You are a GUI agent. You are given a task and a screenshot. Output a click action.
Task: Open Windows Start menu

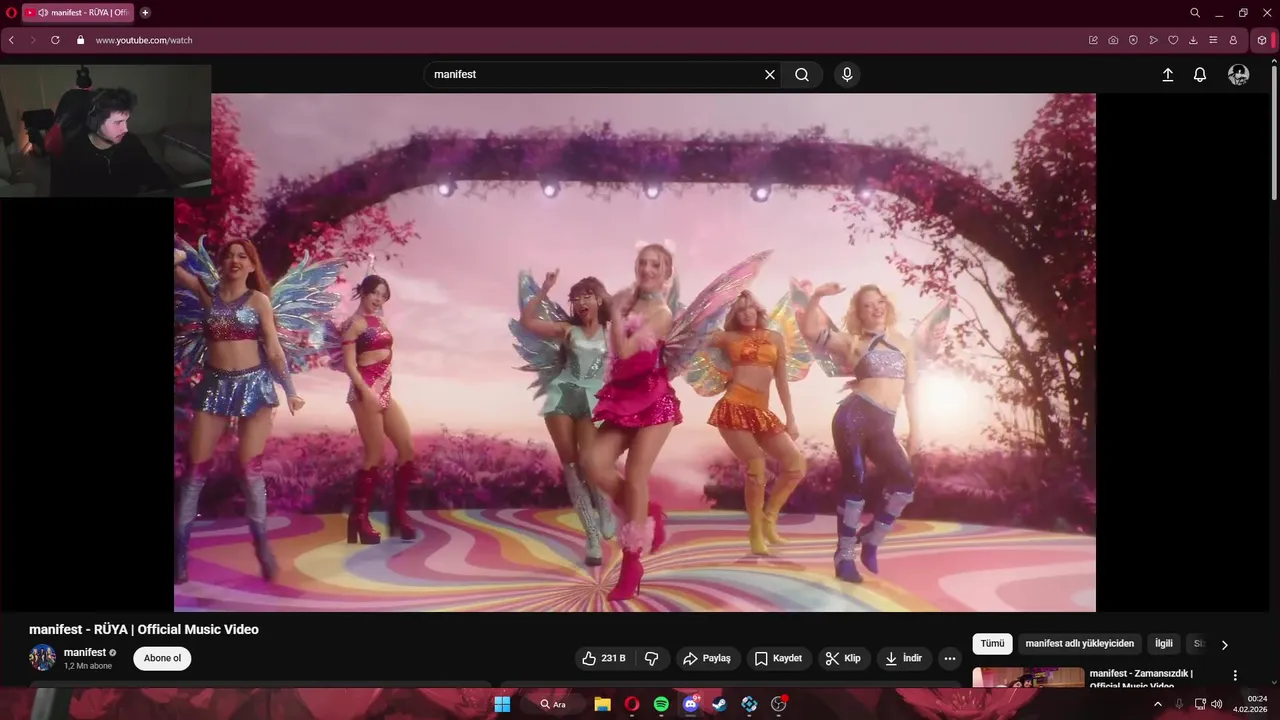coord(502,704)
